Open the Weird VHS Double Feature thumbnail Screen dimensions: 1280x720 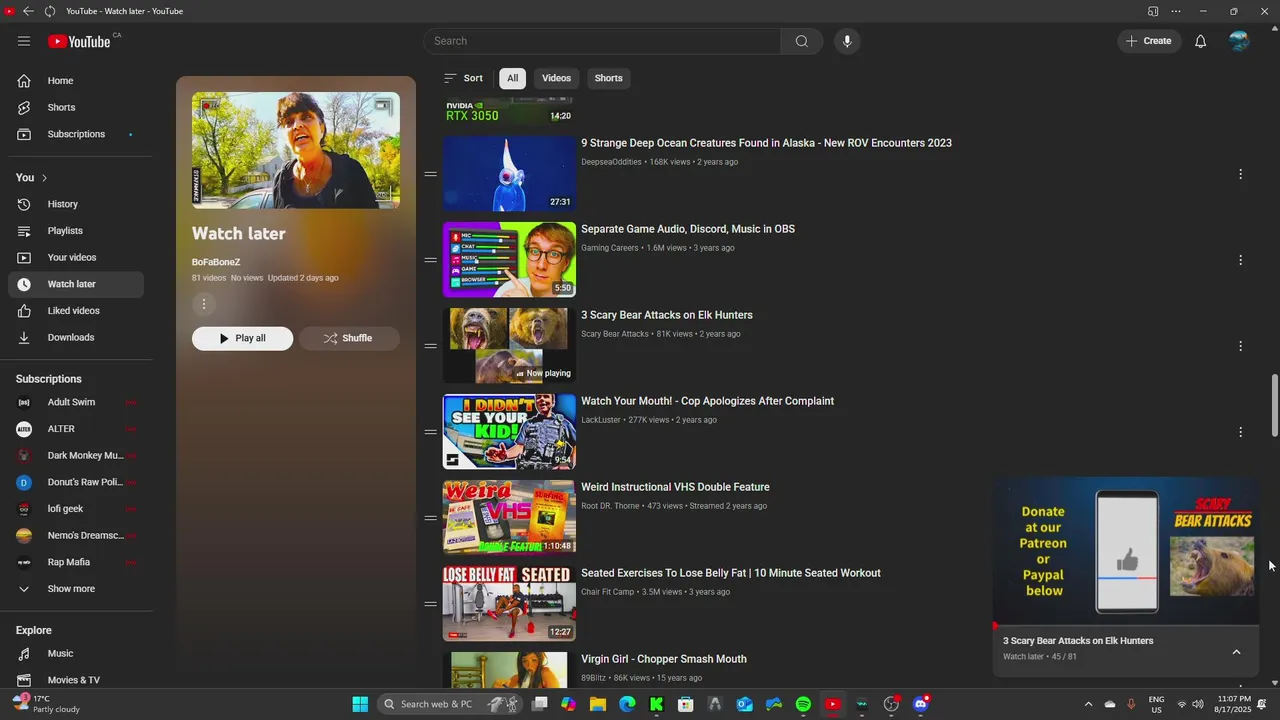509,518
